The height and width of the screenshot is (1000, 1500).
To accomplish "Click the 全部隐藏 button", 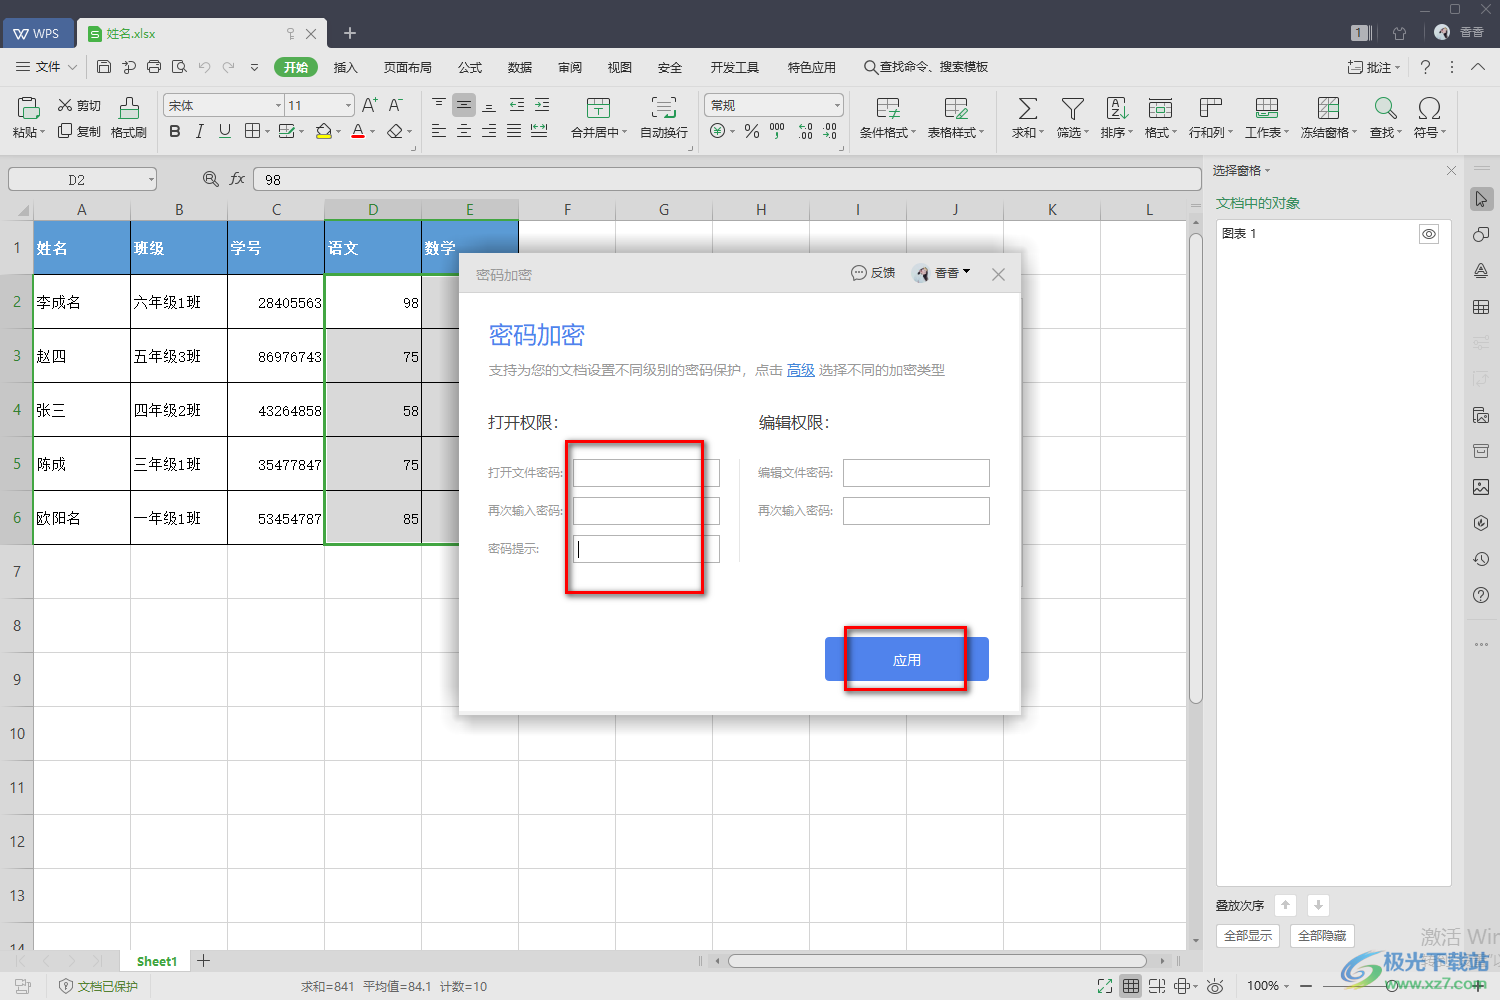I will 1322,936.
